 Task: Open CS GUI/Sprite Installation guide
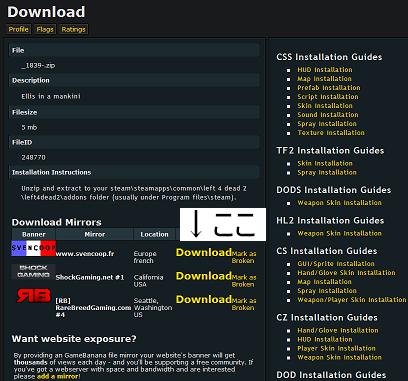(336, 264)
